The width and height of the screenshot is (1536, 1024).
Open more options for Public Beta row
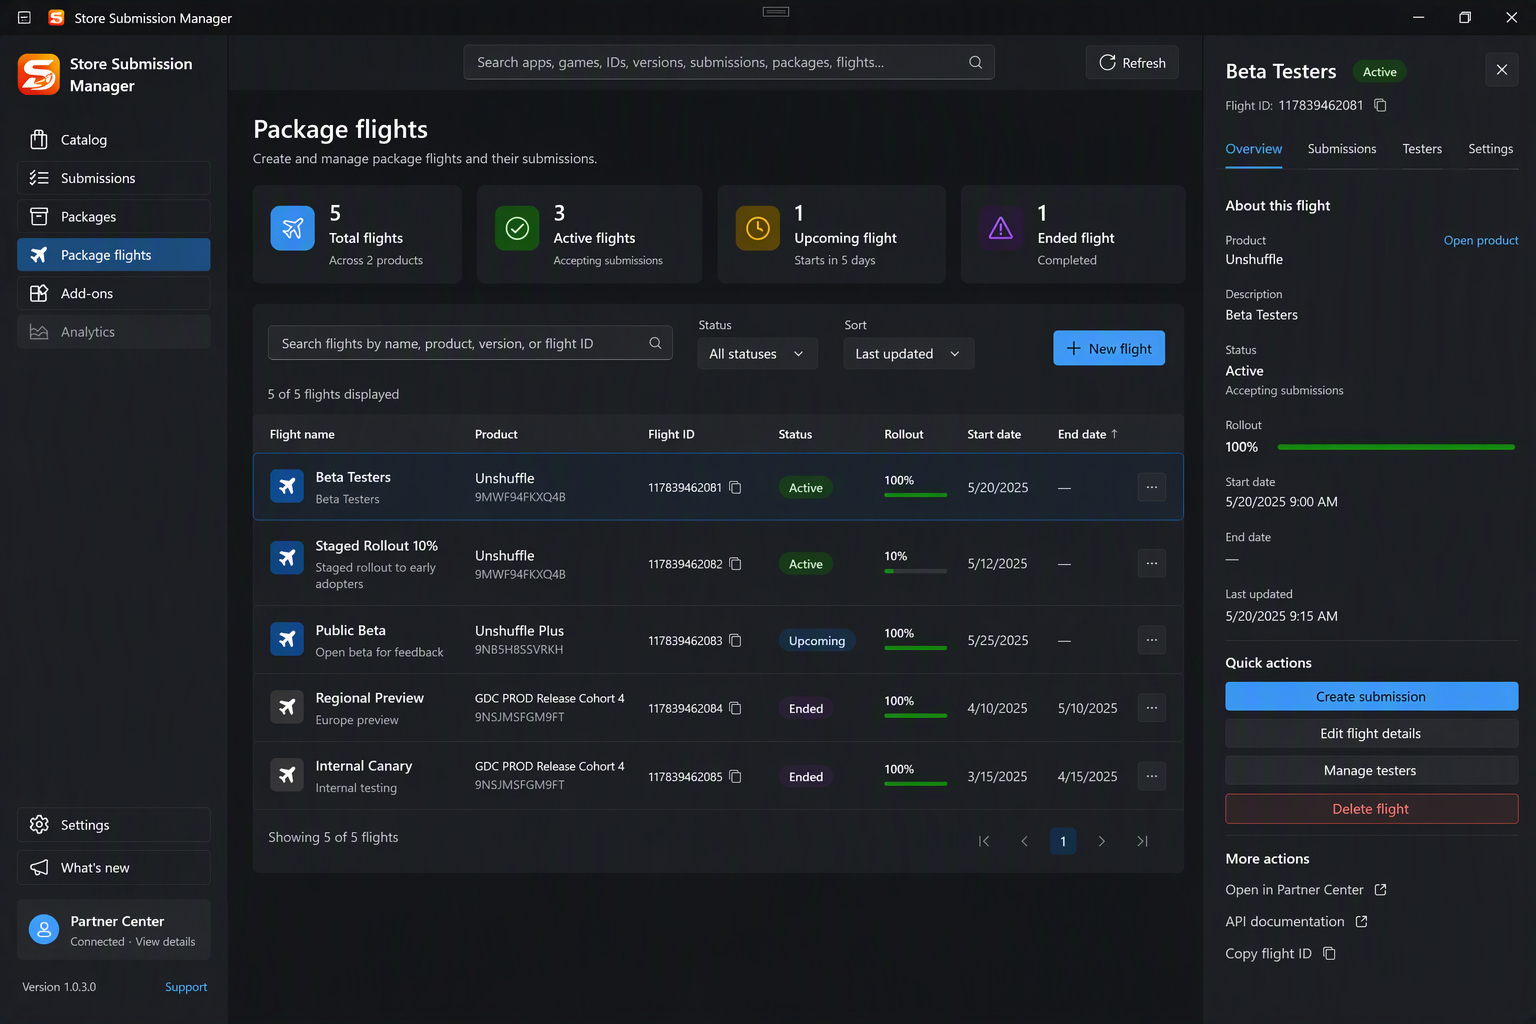[1152, 640]
